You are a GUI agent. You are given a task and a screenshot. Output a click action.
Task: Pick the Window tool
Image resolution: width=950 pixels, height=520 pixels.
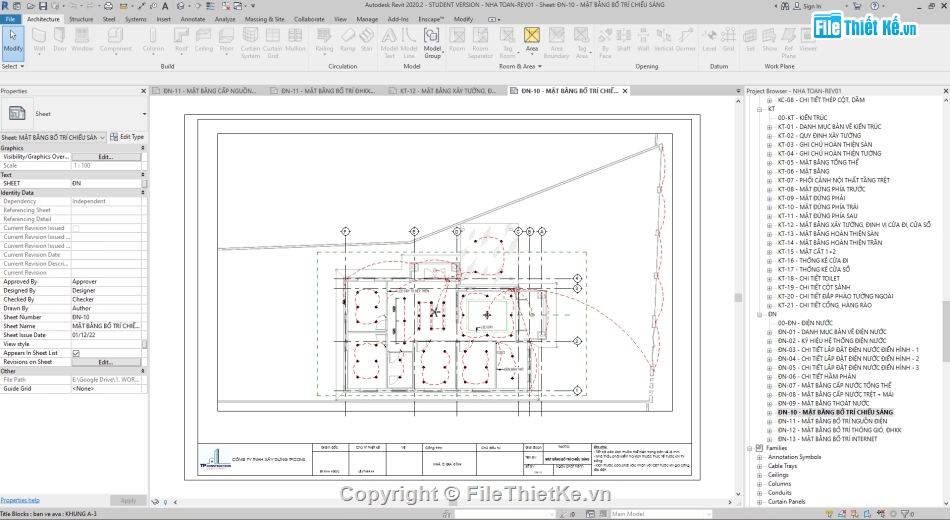coord(82,40)
